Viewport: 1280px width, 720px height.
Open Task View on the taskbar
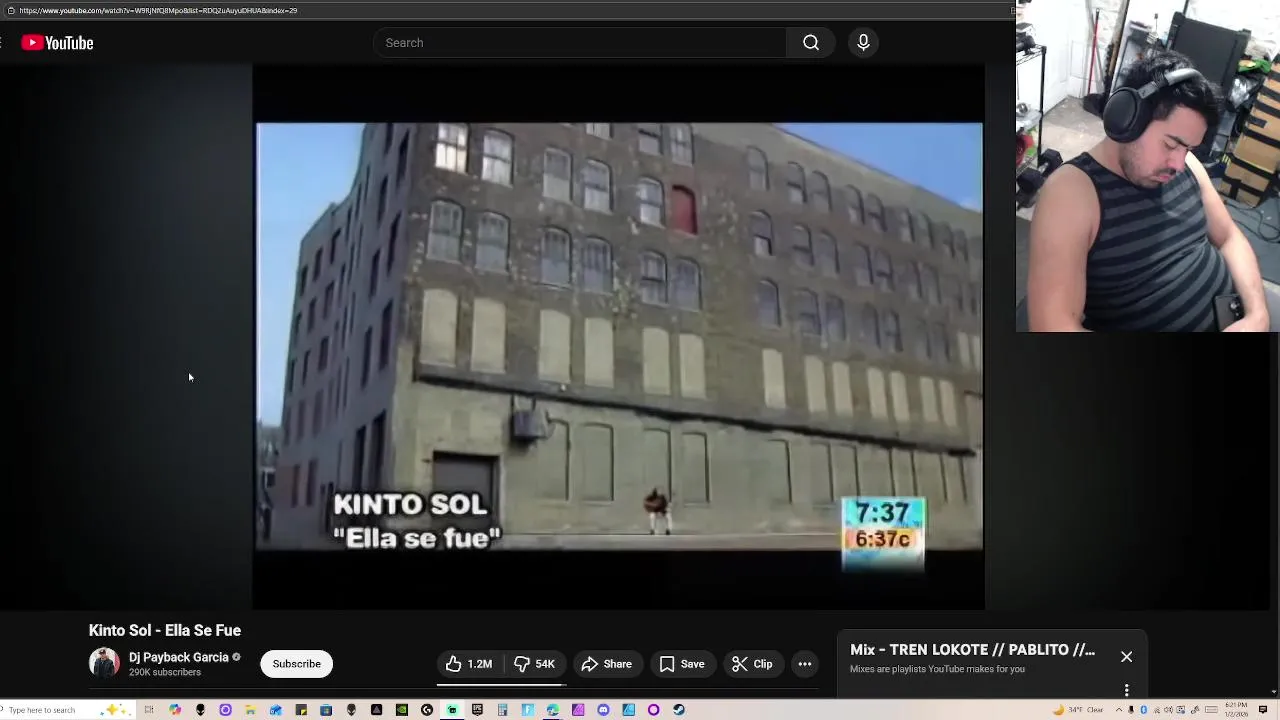point(149,710)
